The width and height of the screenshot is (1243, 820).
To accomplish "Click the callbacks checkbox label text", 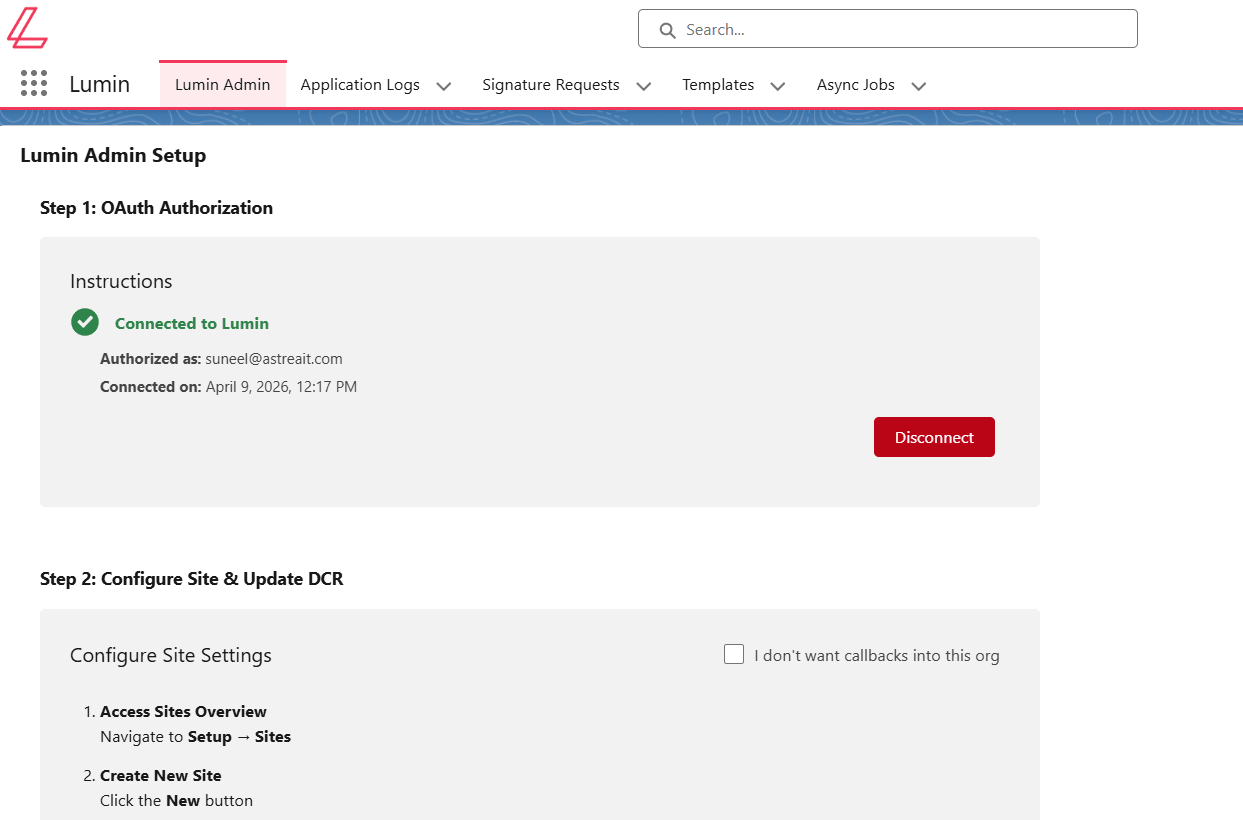I will coord(876,656).
